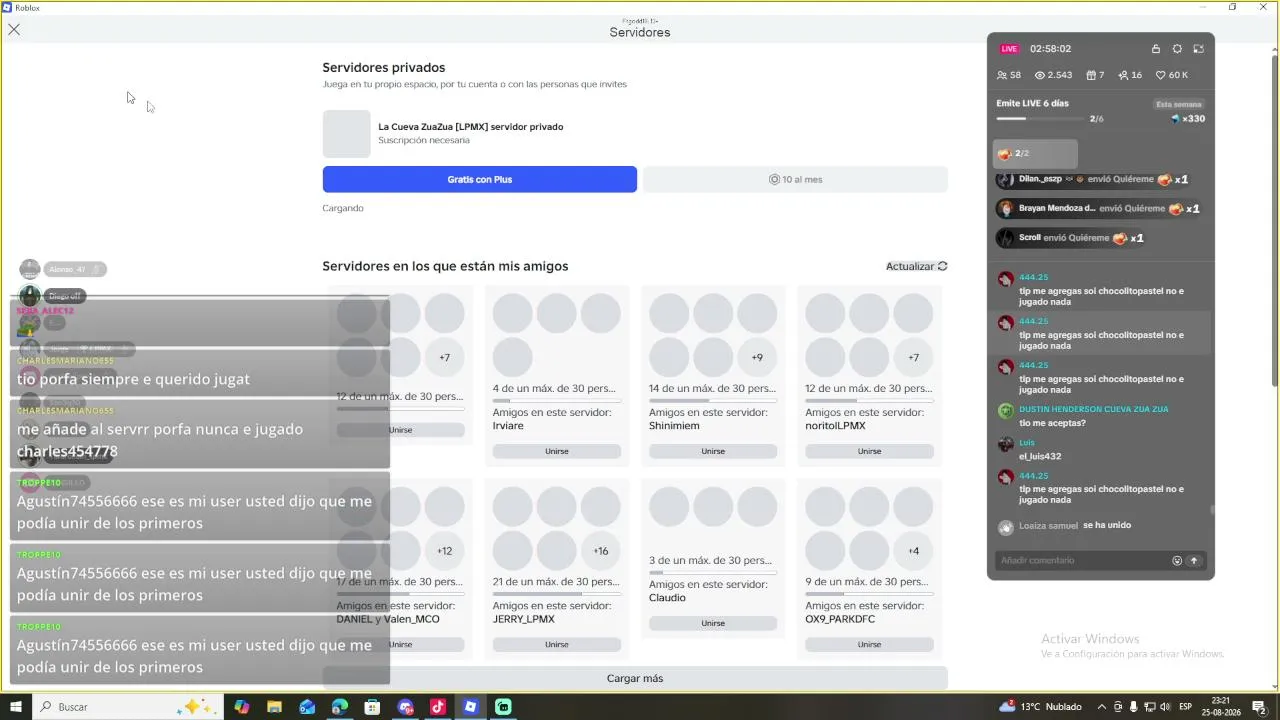This screenshot has height=720, width=1280.
Task: Join the server where Shinimiem is playing
Action: pyautogui.click(x=713, y=451)
